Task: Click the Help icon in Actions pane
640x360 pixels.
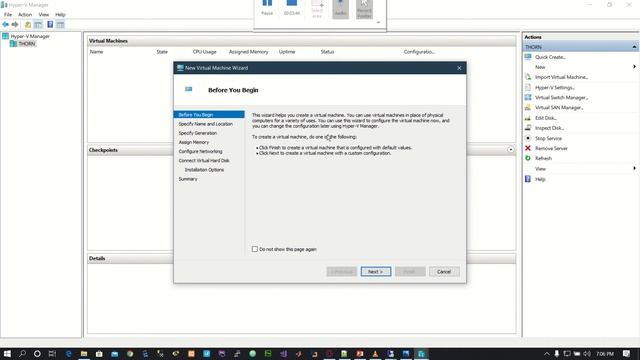Action: point(528,179)
